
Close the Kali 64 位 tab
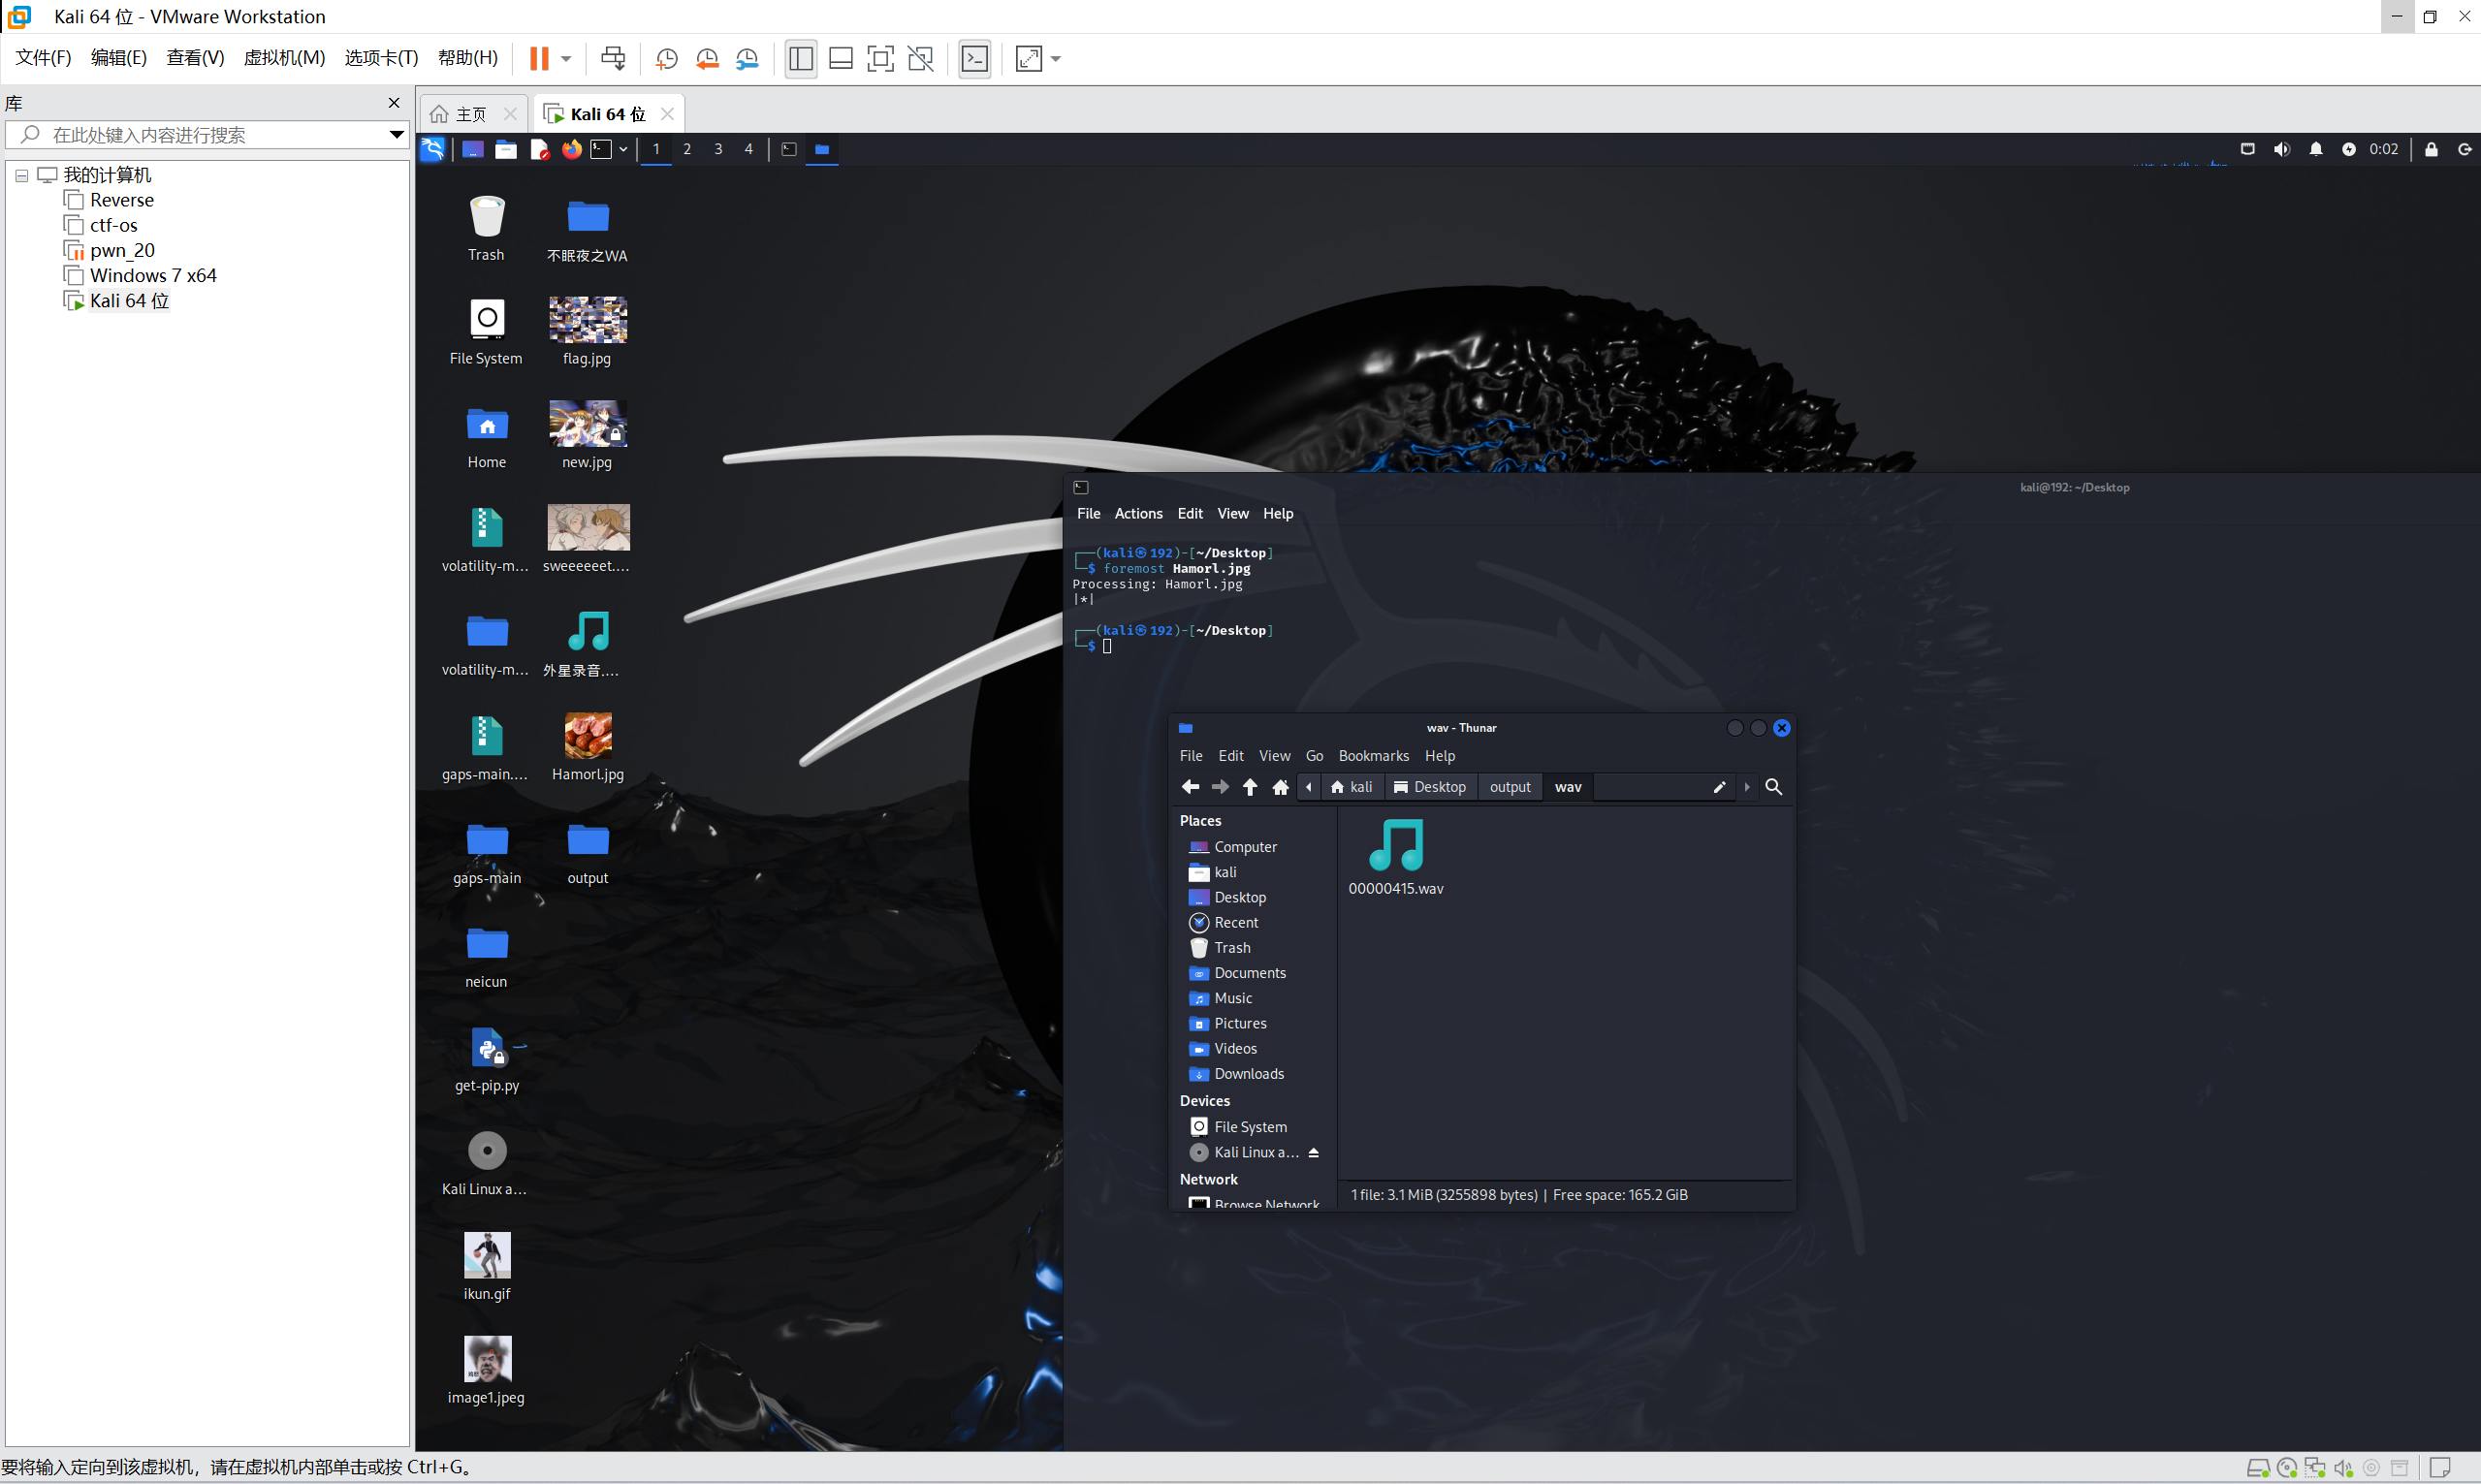click(x=667, y=114)
